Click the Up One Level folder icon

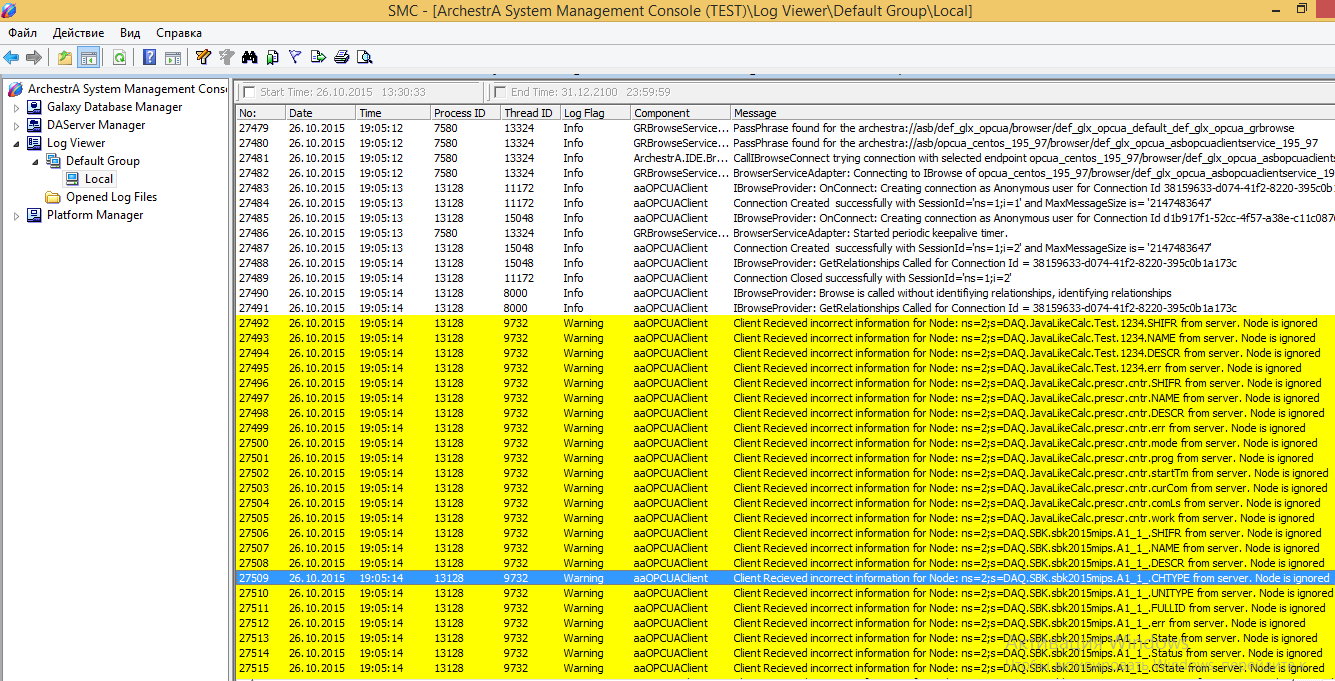tap(65, 58)
